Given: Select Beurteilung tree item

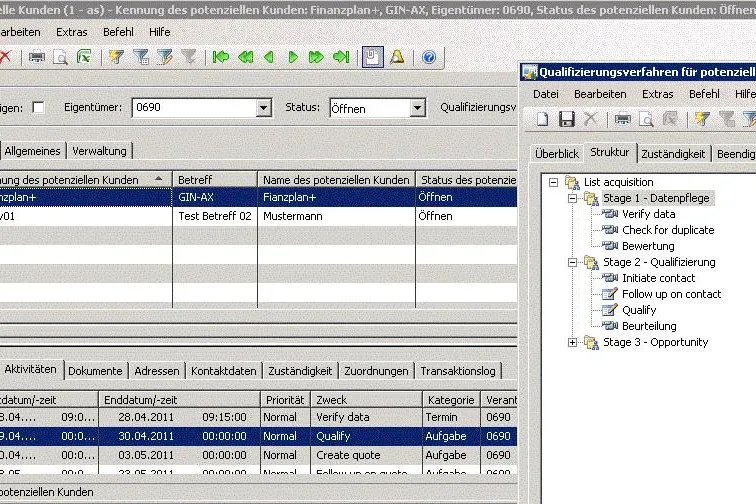Looking at the screenshot, I should (x=649, y=326).
